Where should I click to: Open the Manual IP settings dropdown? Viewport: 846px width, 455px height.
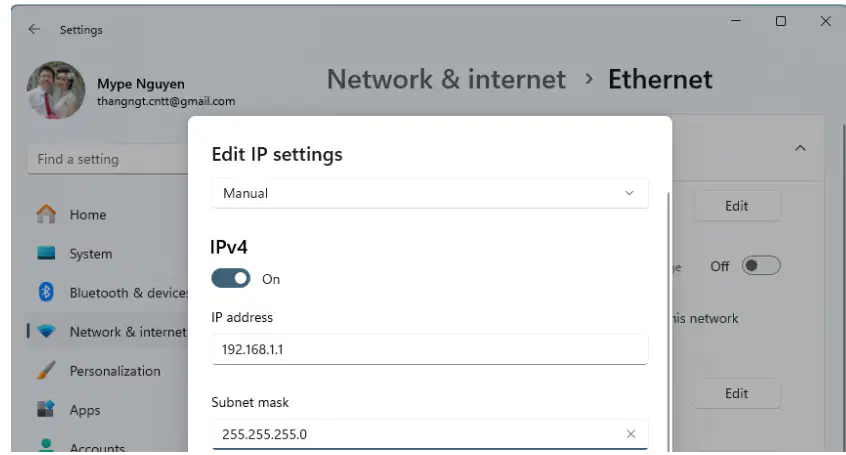click(429, 193)
